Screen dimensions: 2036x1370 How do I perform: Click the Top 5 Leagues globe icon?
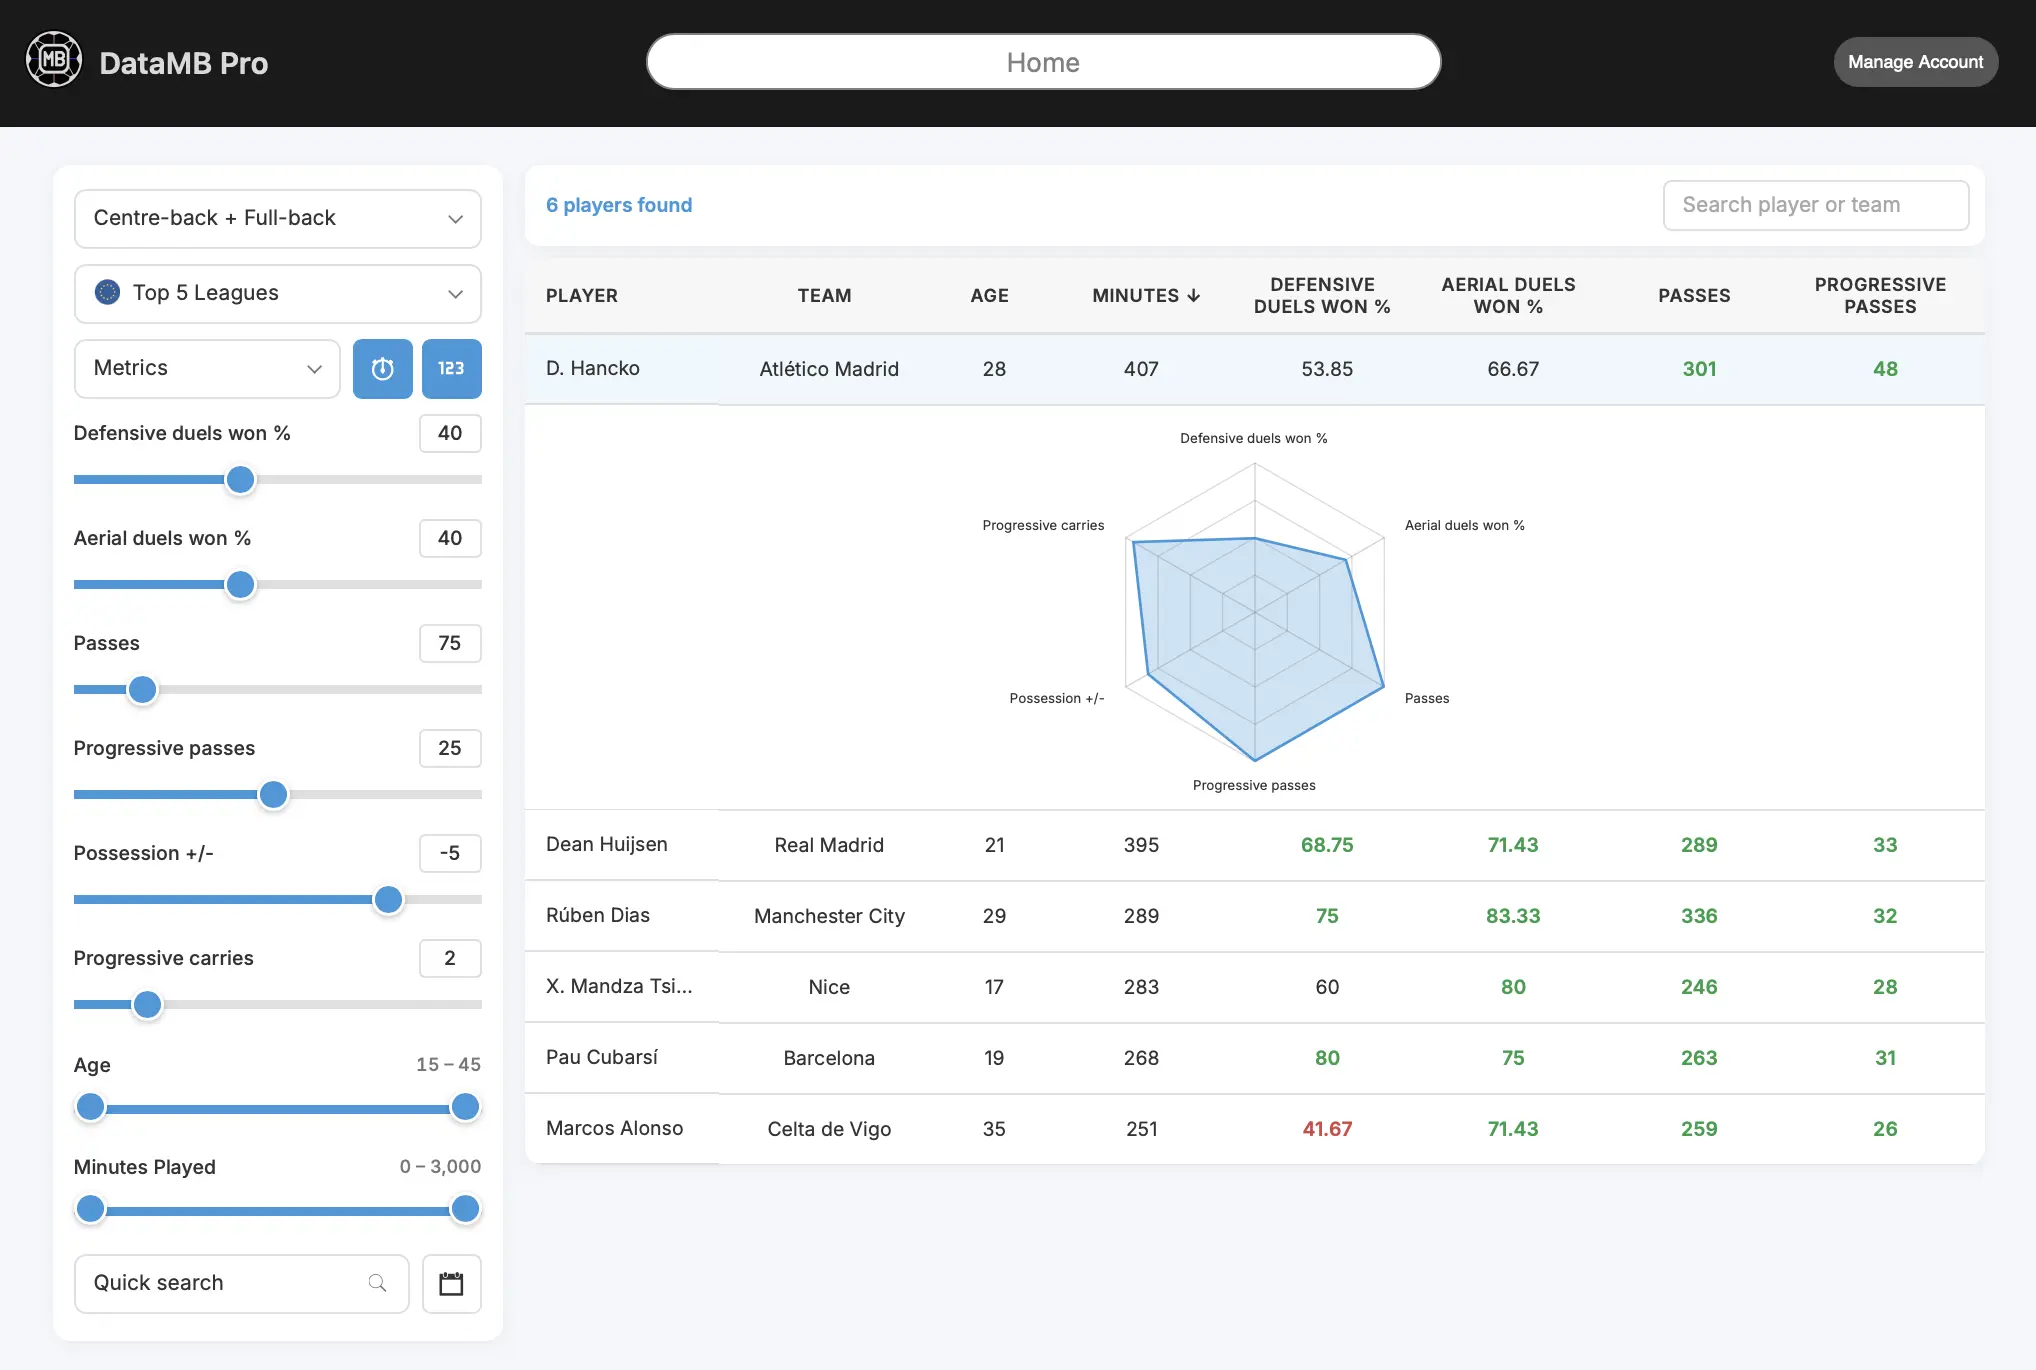point(107,293)
